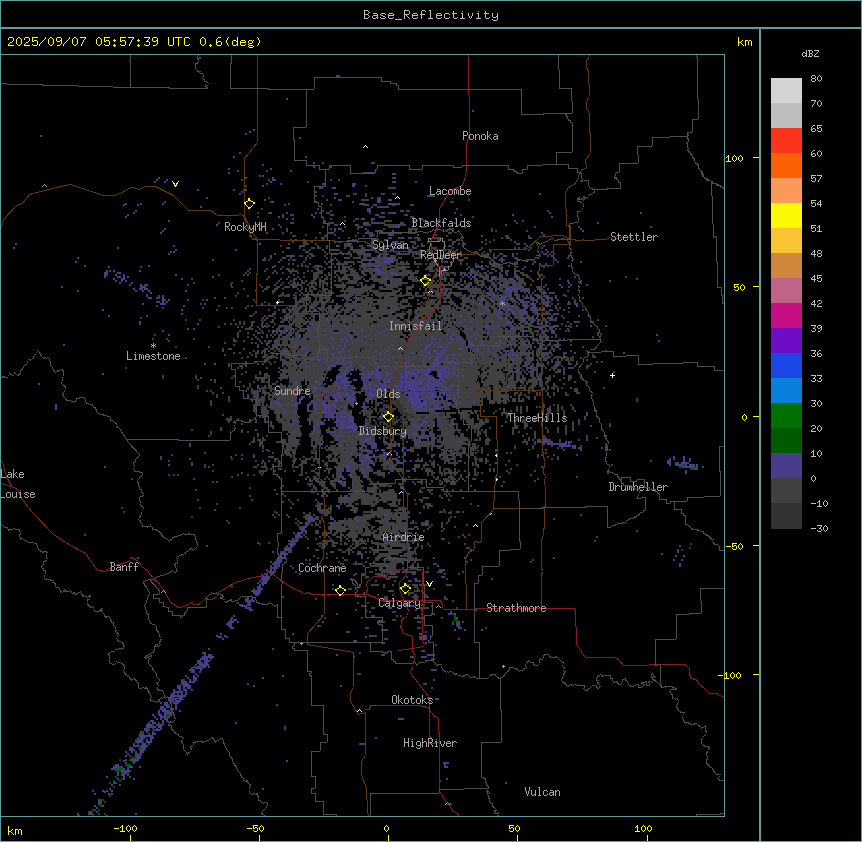Select the blue 33-36 dBZ legend swatch
The width and height of the screenshot is (862, 842).
pyautogui.click(x=786, y=366)
